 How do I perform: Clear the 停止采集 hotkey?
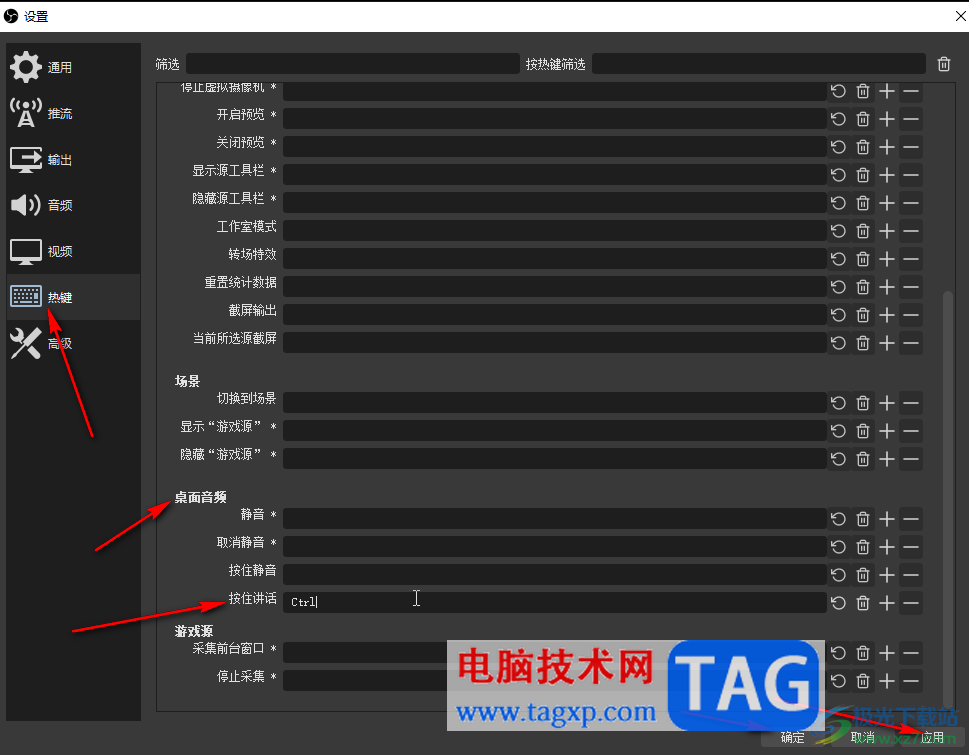pos(863,681)
